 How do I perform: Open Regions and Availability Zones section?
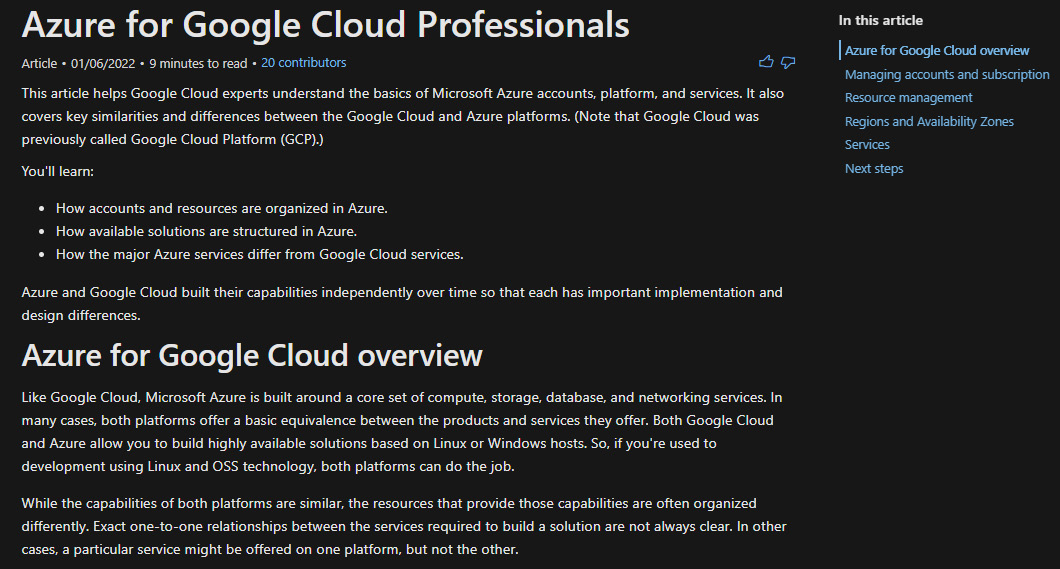[929, 122]
